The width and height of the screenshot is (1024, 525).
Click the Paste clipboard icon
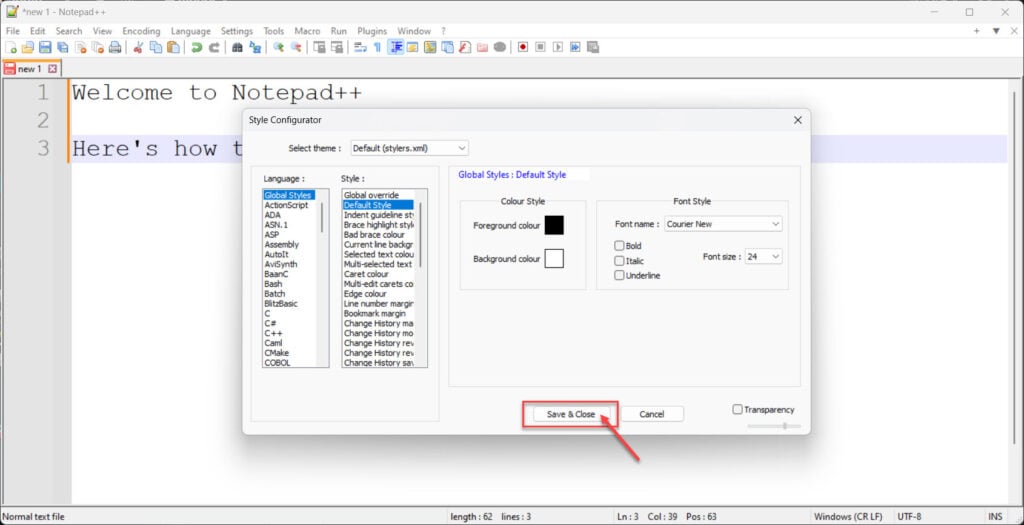(173, 47)
